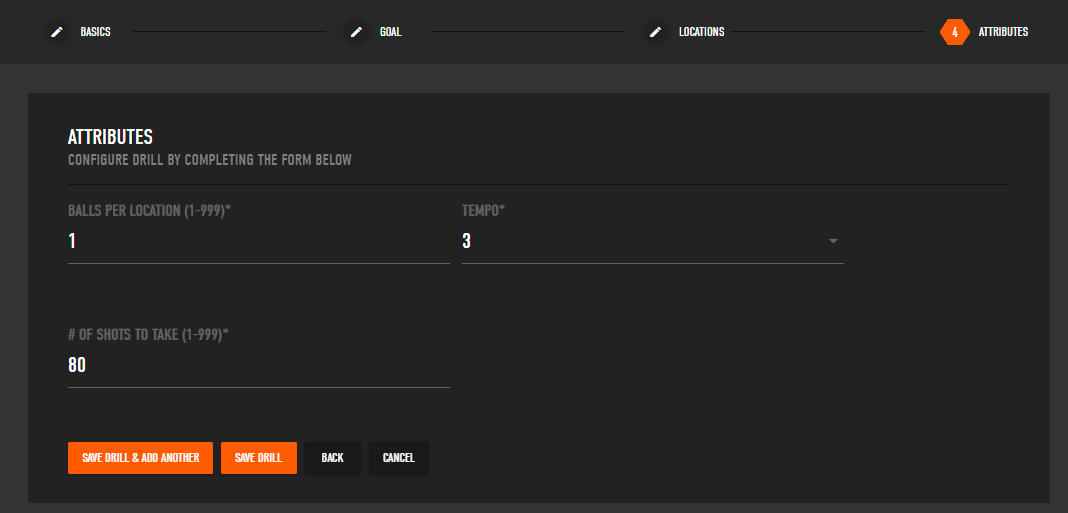Click the 'Configure drill by completing the form below' text

210,161
